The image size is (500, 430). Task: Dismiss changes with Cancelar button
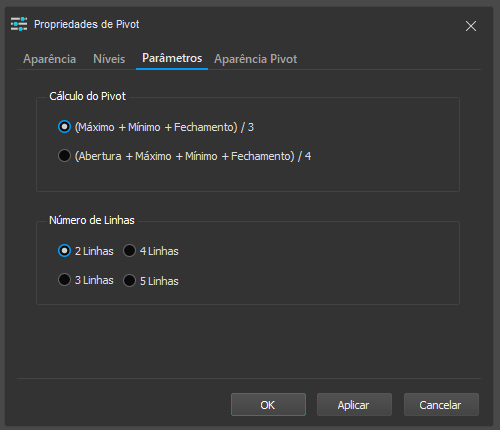[441, 405]
